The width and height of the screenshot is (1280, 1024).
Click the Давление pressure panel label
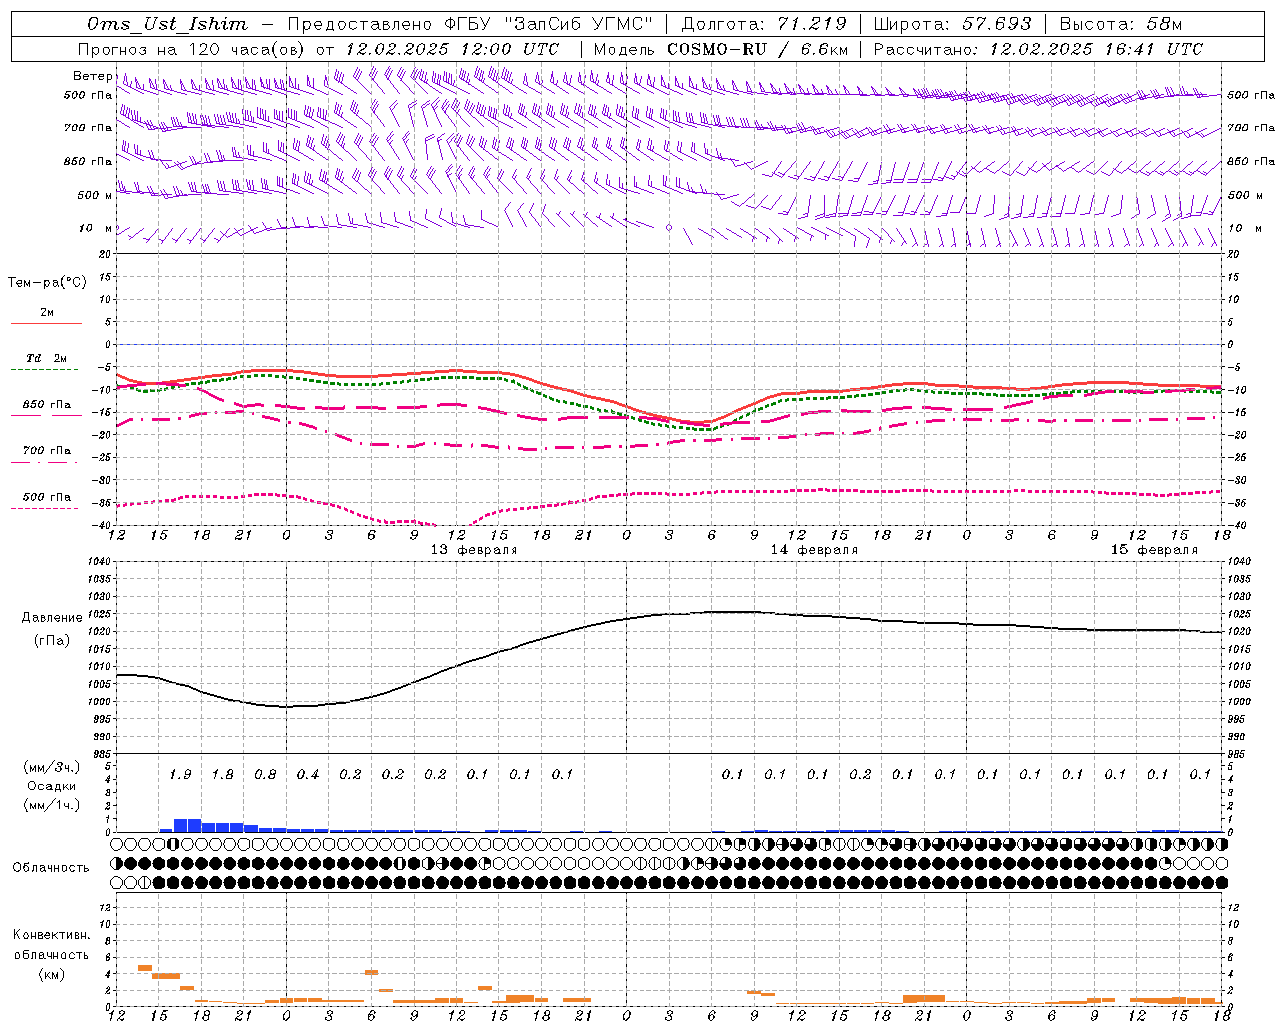(x=52, y=618)
